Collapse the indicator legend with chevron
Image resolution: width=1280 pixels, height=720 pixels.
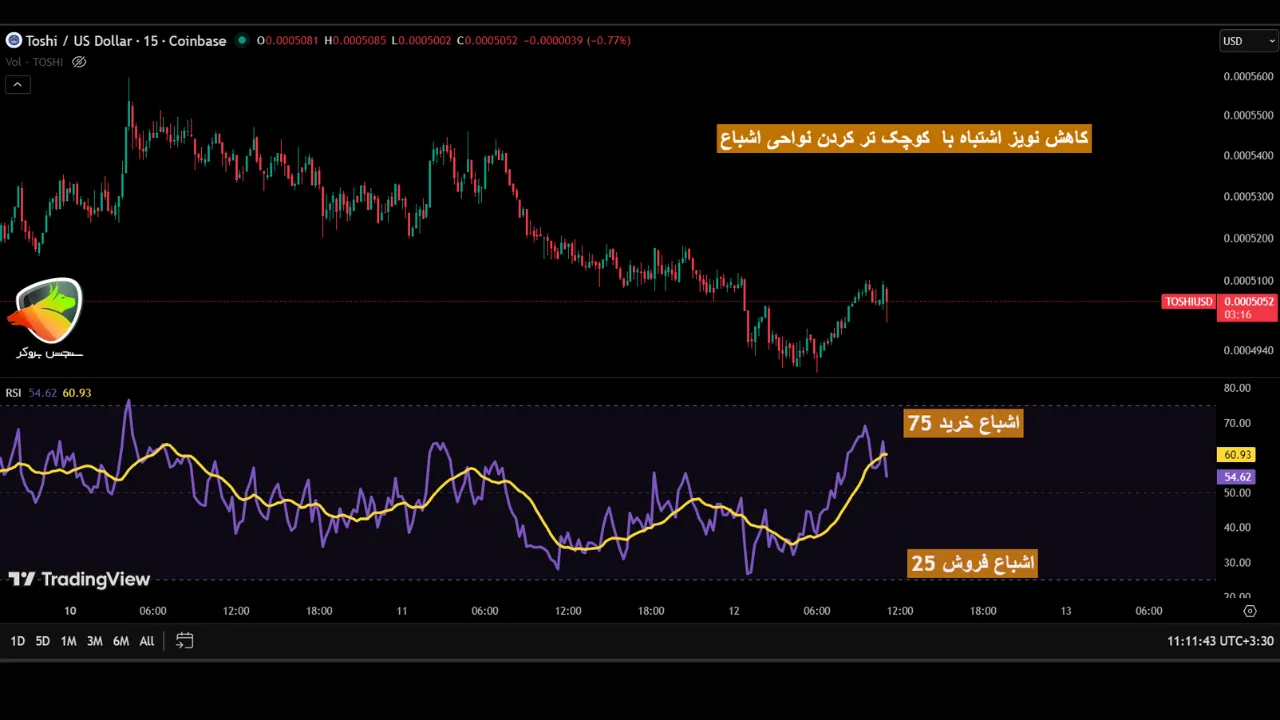point(17,85)
